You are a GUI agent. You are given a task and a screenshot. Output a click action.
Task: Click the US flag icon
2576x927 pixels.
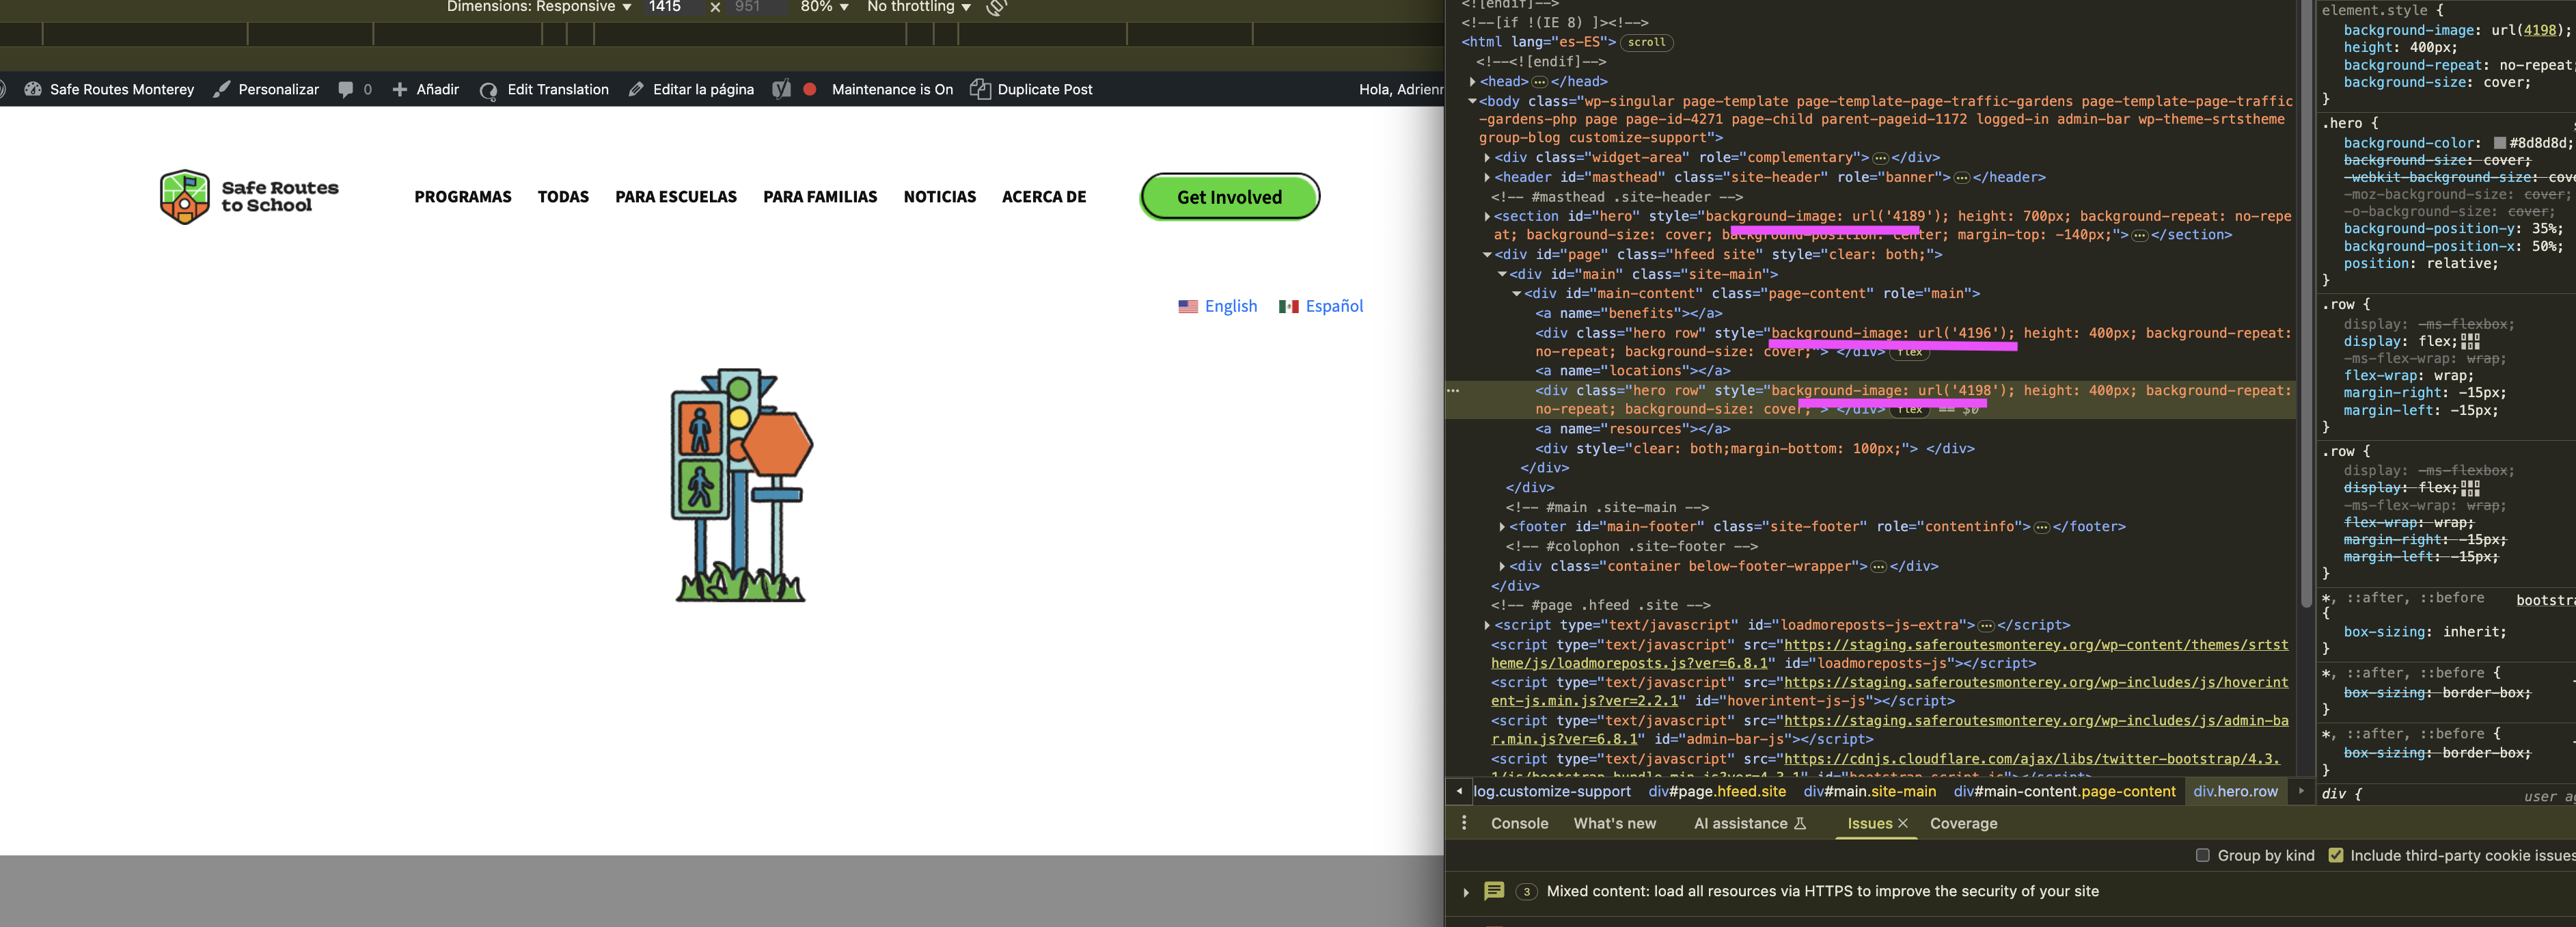point(1188,307)
